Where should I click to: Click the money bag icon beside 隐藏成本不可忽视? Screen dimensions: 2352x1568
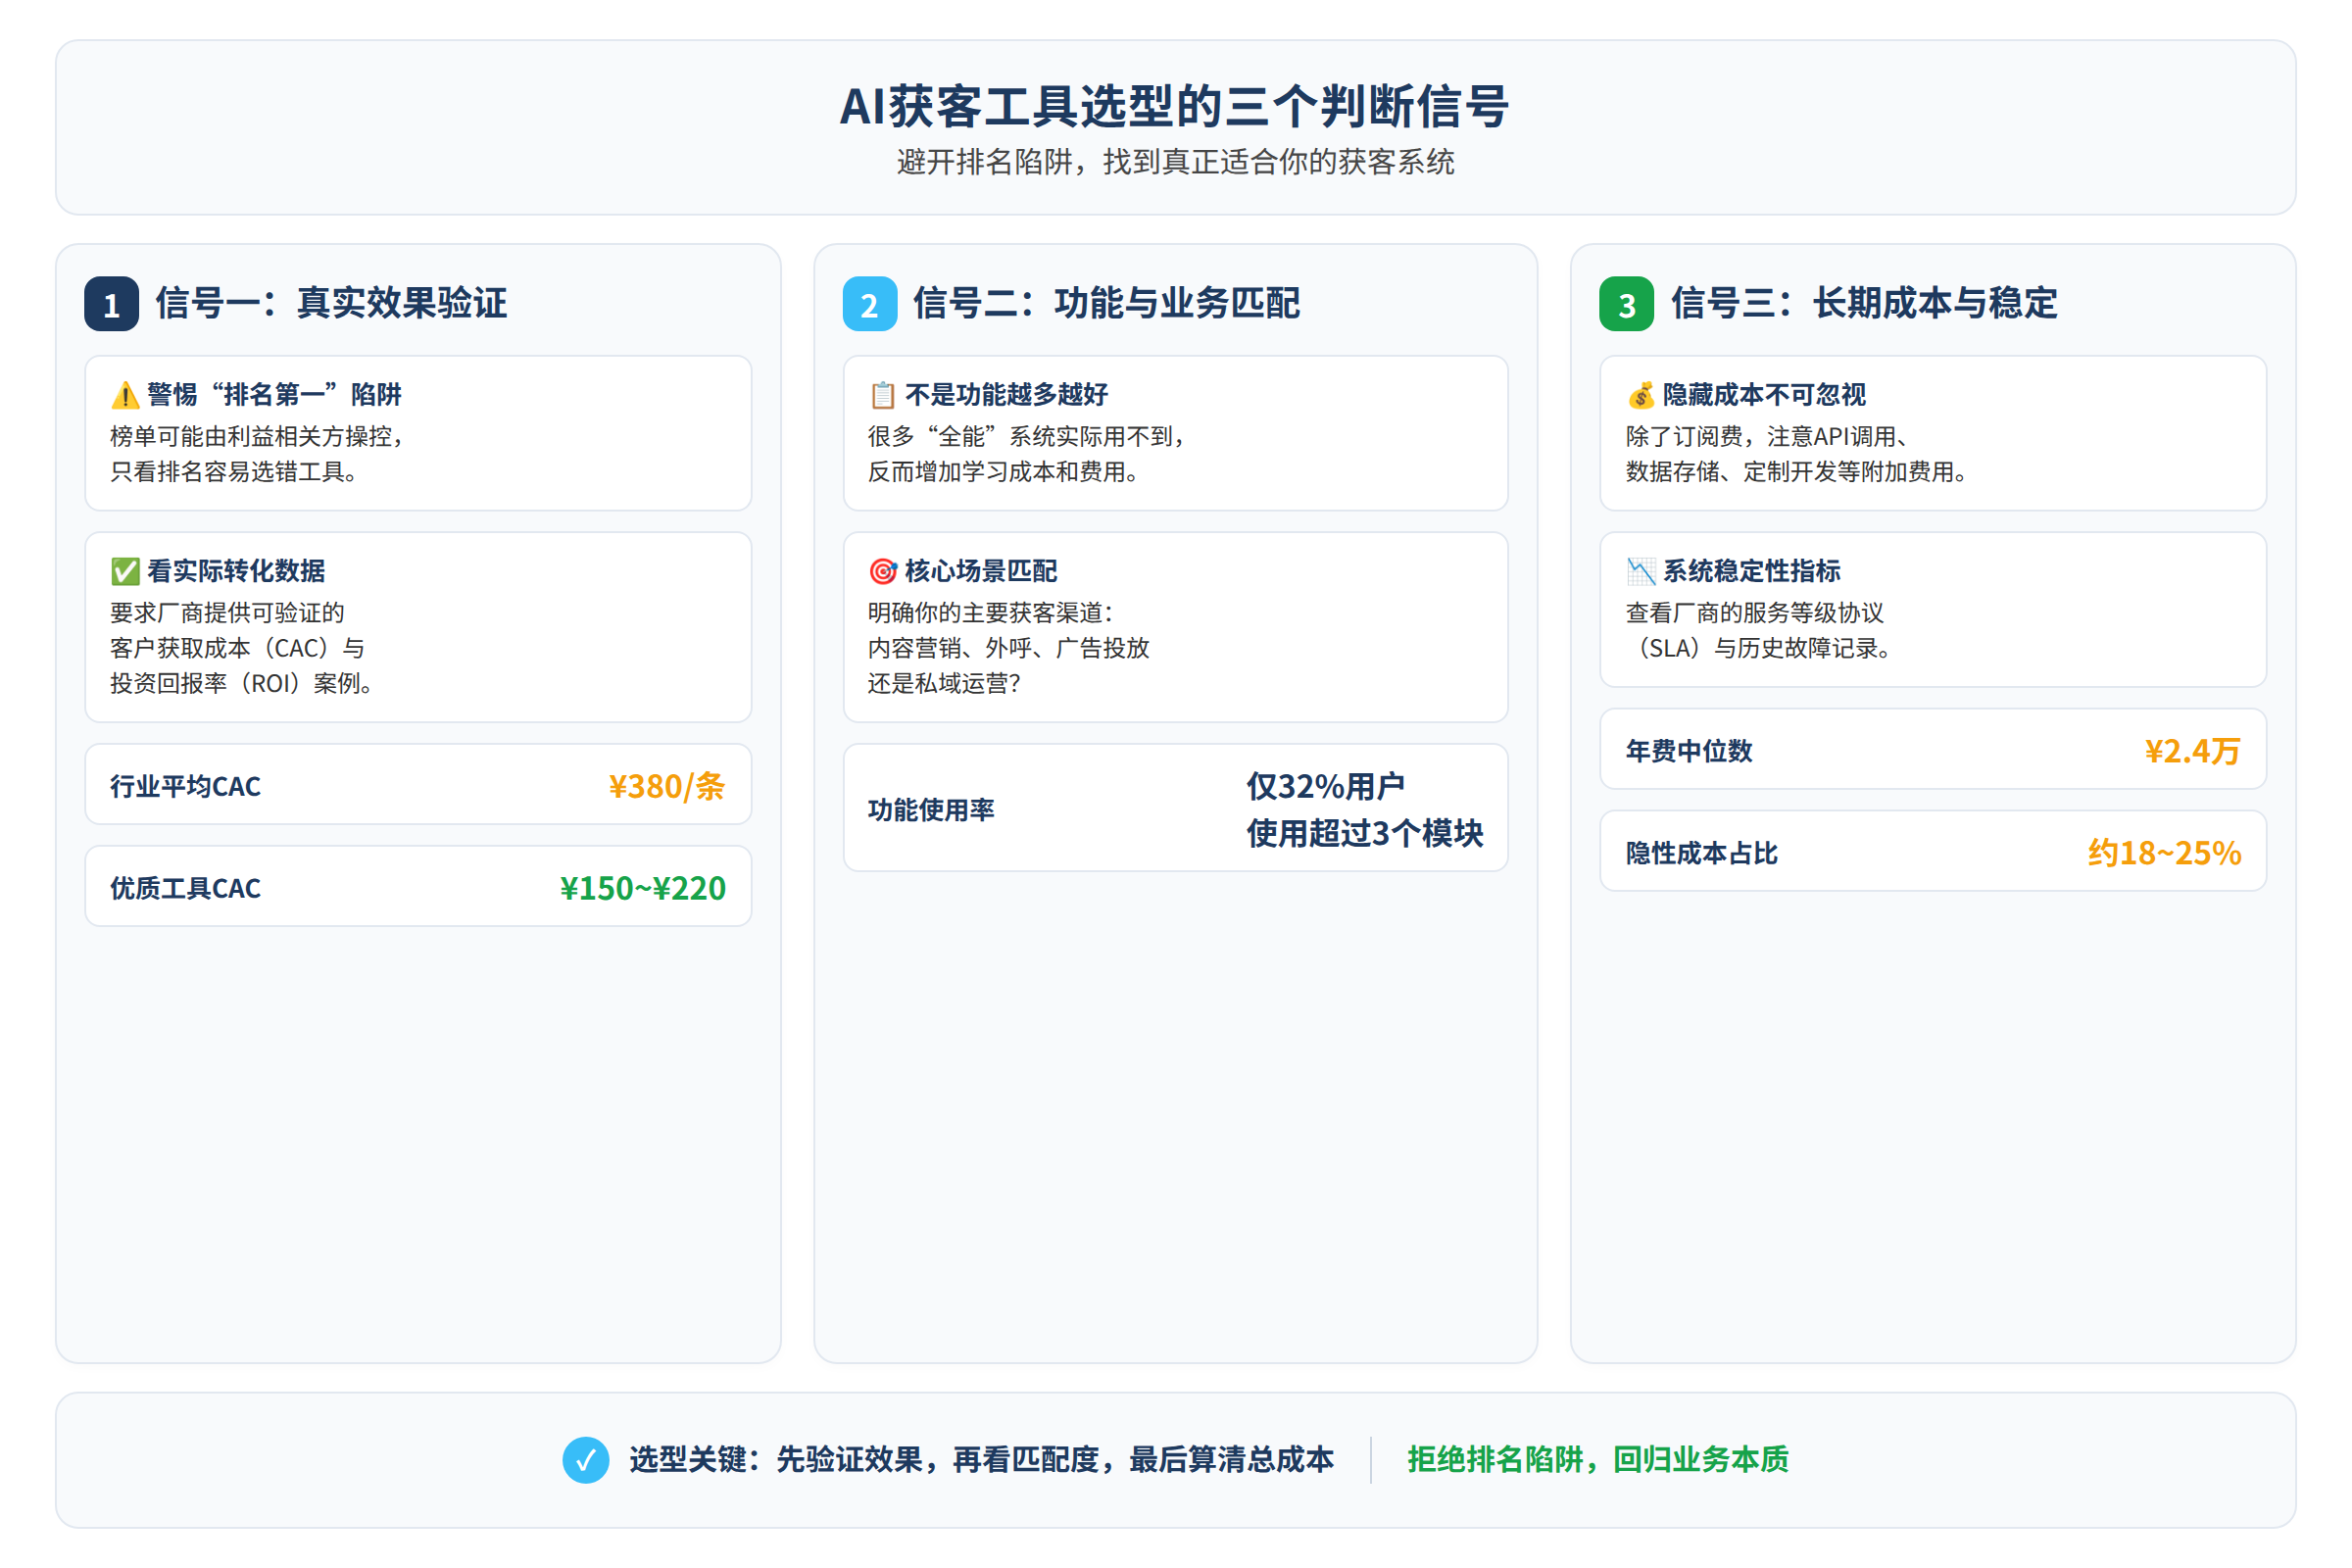click(1641, 395)
